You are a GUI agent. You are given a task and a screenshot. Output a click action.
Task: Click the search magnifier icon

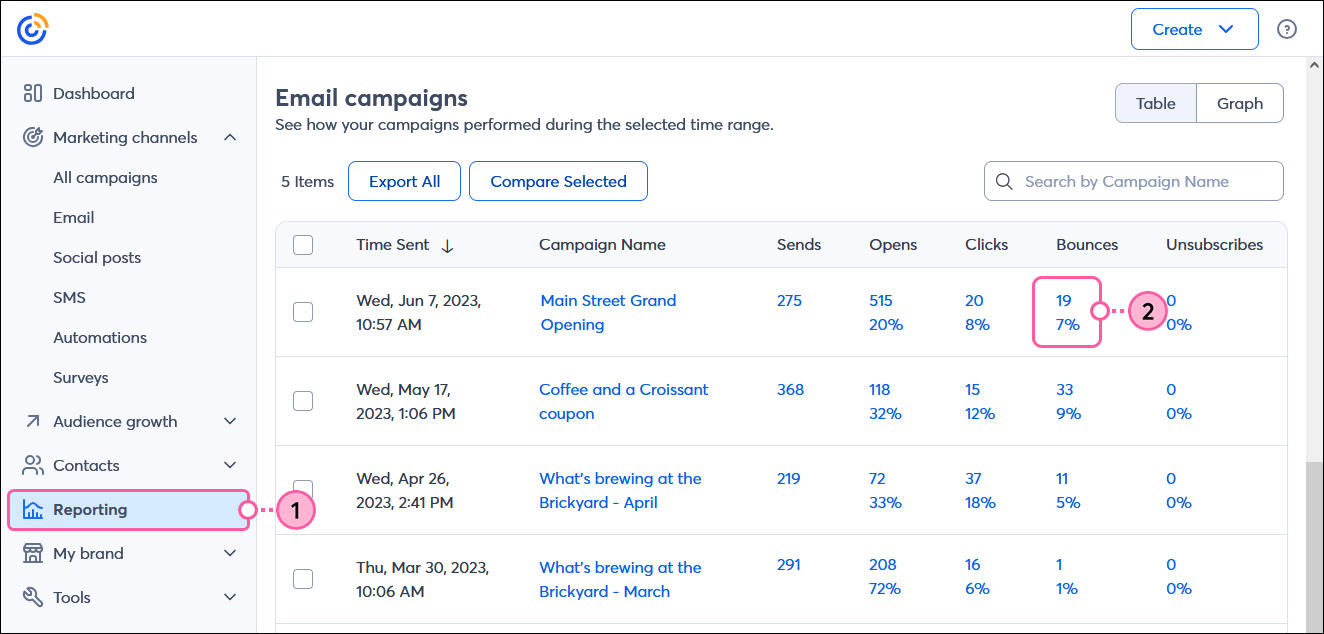pos(1004,182)
